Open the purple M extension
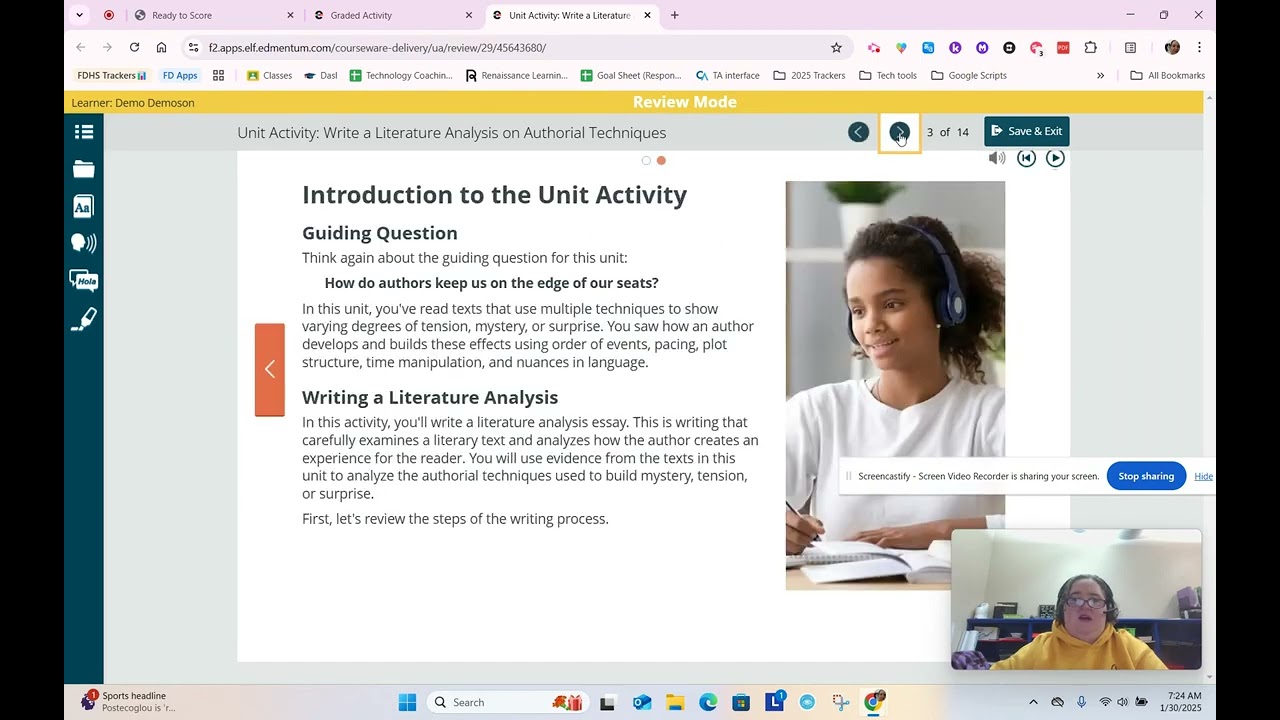Image resolution: width=1280 pixels, height=720 pixels. 982,47
